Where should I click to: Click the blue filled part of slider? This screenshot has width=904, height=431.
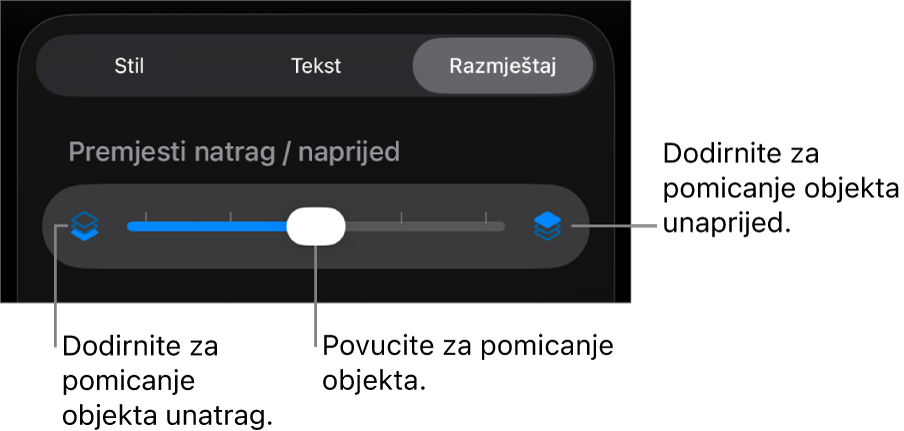point(208,226)
